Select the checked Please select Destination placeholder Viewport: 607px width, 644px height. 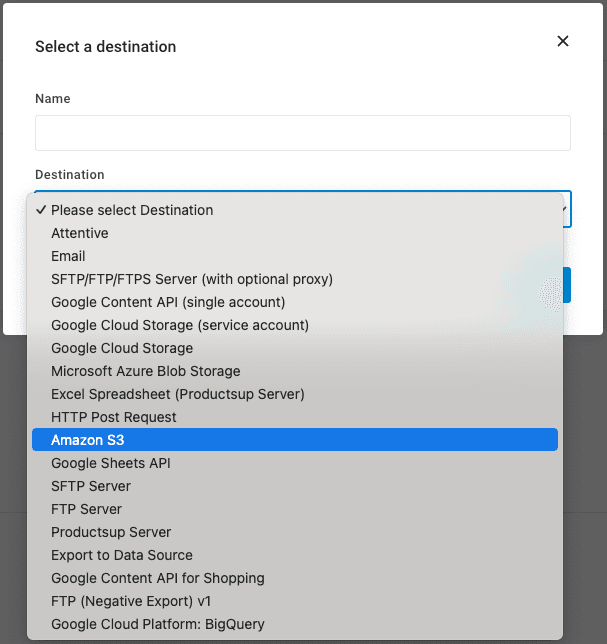click(132, 210)
